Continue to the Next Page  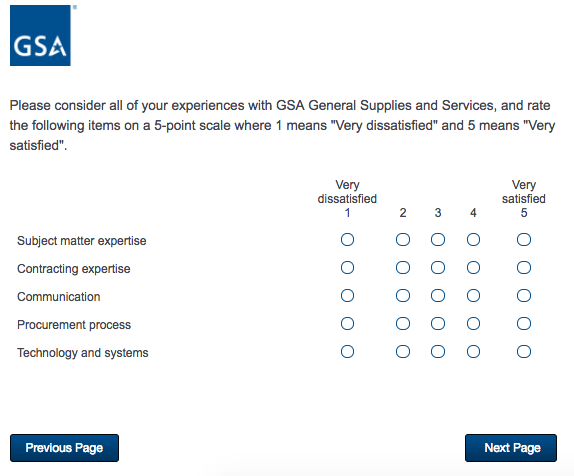pyautogui.click(x=511, y=448)
